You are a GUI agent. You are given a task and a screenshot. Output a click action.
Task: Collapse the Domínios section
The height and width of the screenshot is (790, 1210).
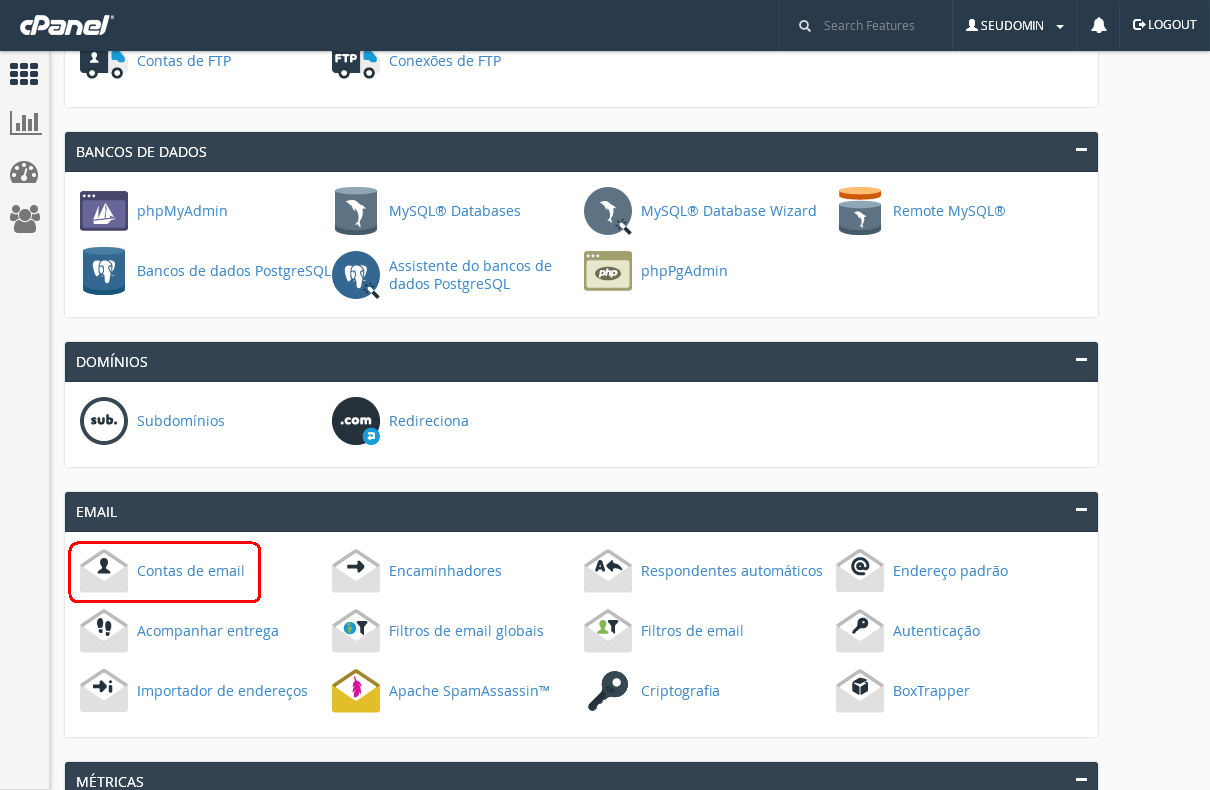(1081, 360)
